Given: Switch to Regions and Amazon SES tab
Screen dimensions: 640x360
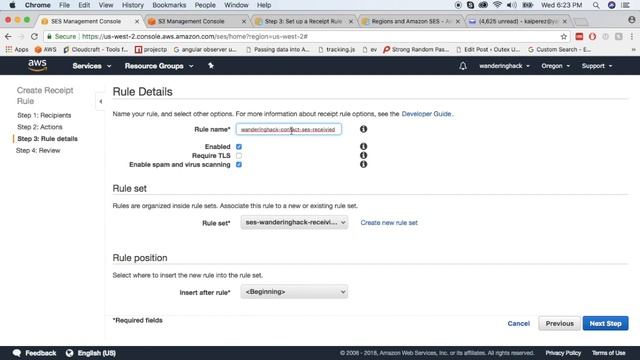Looking at the screenshot, I should click(410, 21).
